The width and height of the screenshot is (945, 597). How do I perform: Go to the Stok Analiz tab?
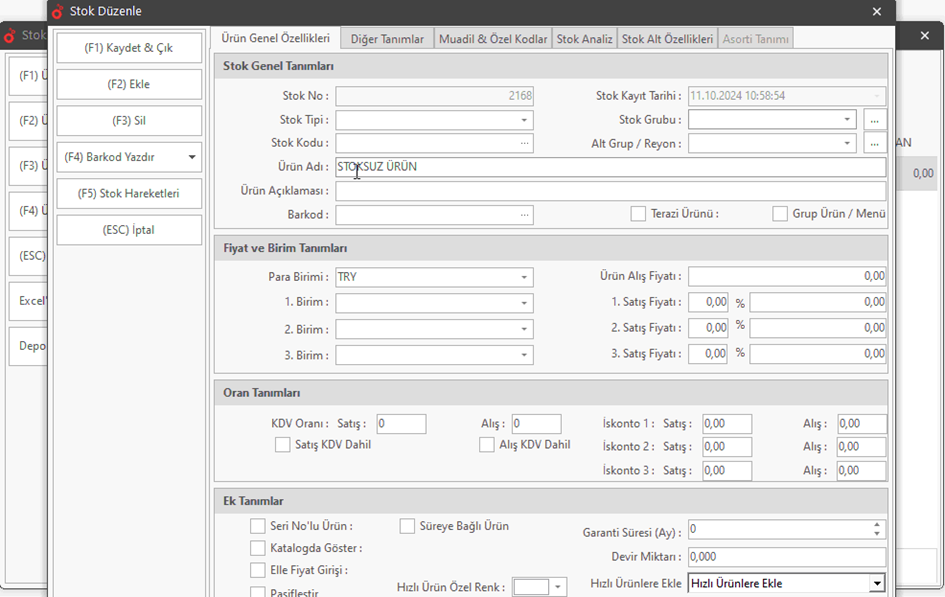point(584,39)
